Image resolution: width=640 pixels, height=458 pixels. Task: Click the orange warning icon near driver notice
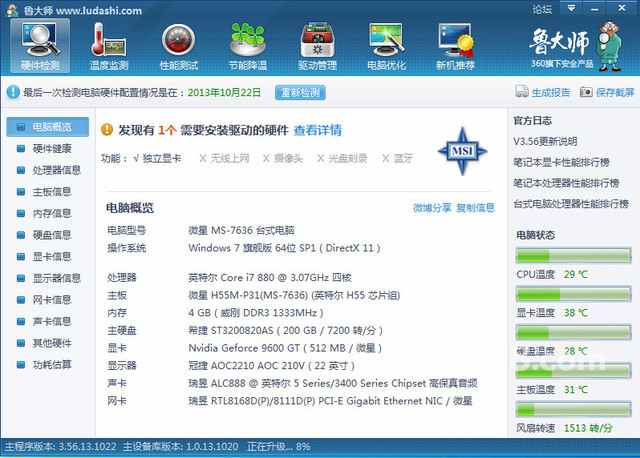[107, 130]
